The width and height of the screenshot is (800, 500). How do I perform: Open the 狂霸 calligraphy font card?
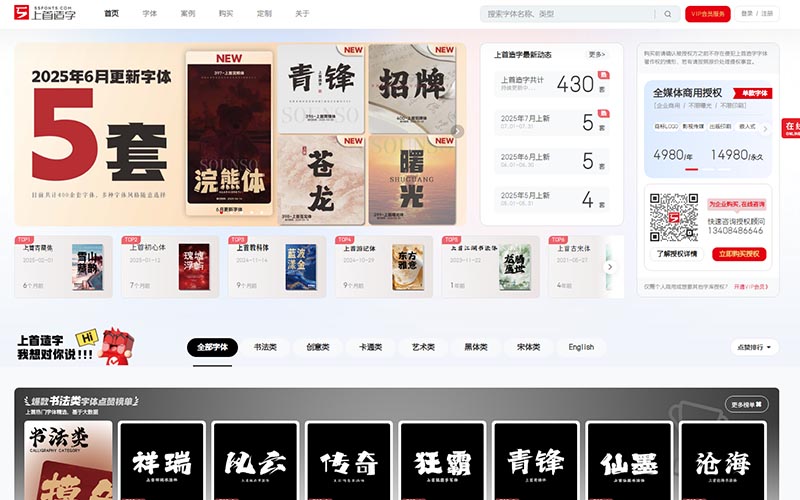click(442, 461)
